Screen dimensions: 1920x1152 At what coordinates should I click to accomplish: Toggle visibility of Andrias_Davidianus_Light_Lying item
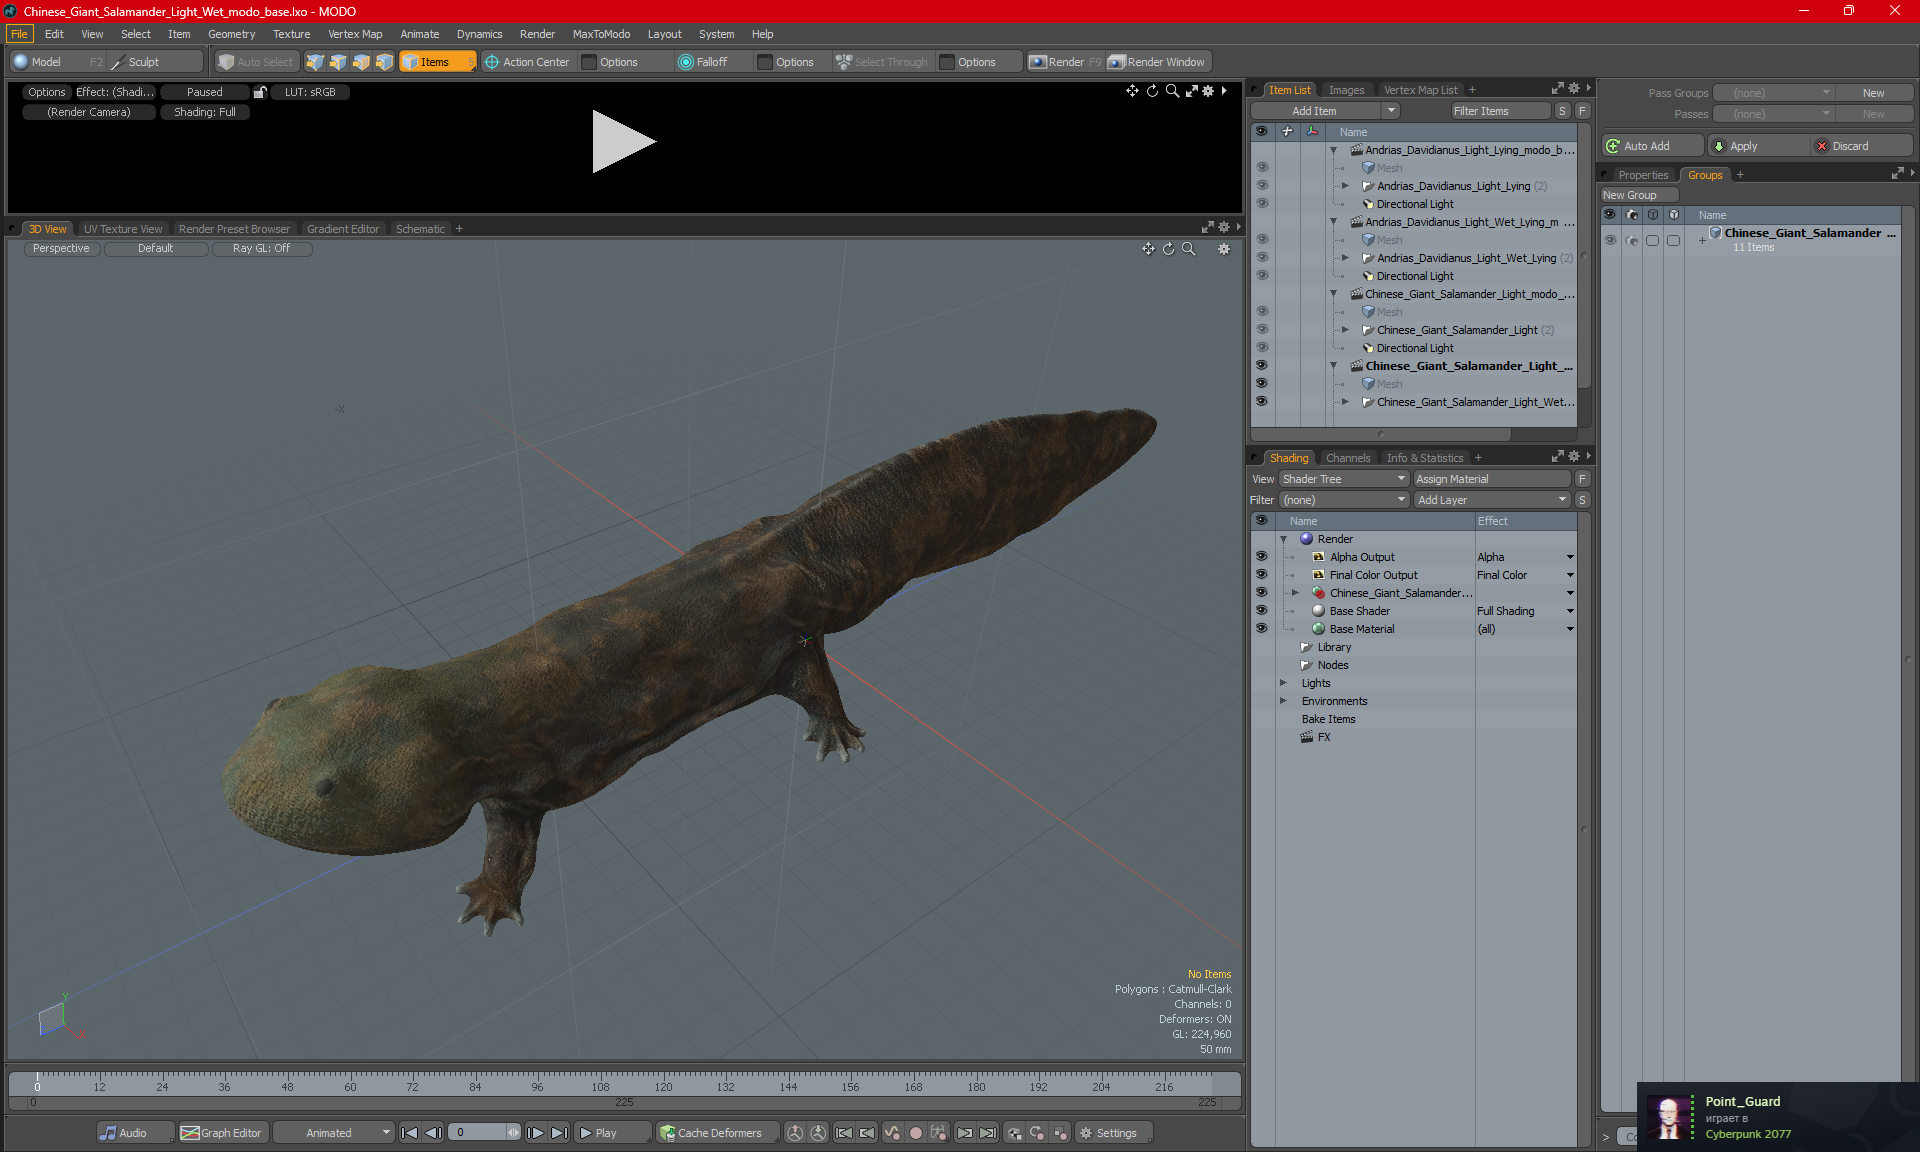point(1261,186)
